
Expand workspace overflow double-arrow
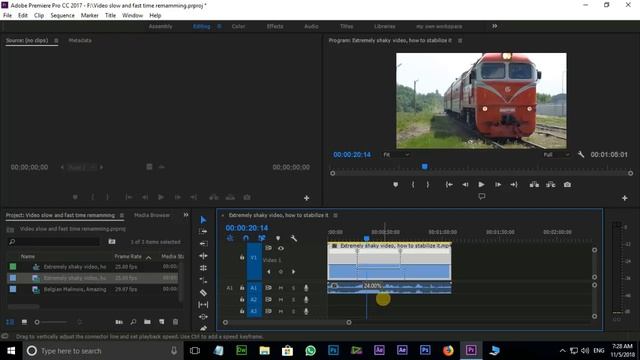[494, 26]
